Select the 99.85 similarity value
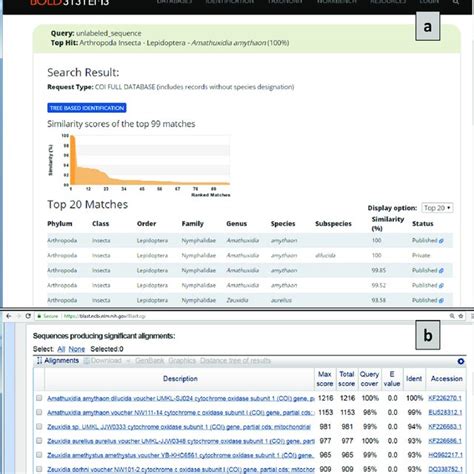The height and width of the screenshot is (474, 474). [x=379, y=270]
